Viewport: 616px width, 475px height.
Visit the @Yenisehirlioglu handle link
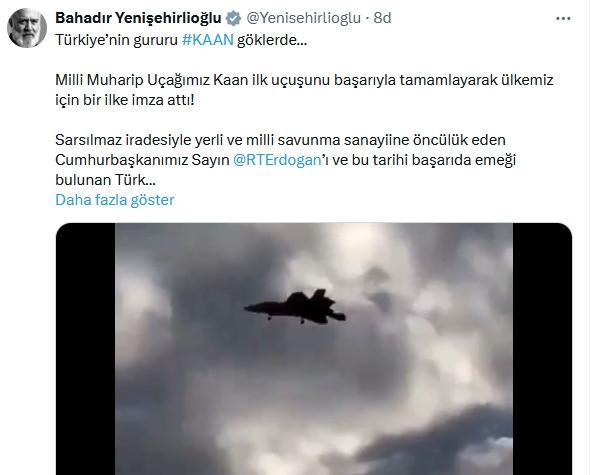pyautogui.click(x=303, y=18)
